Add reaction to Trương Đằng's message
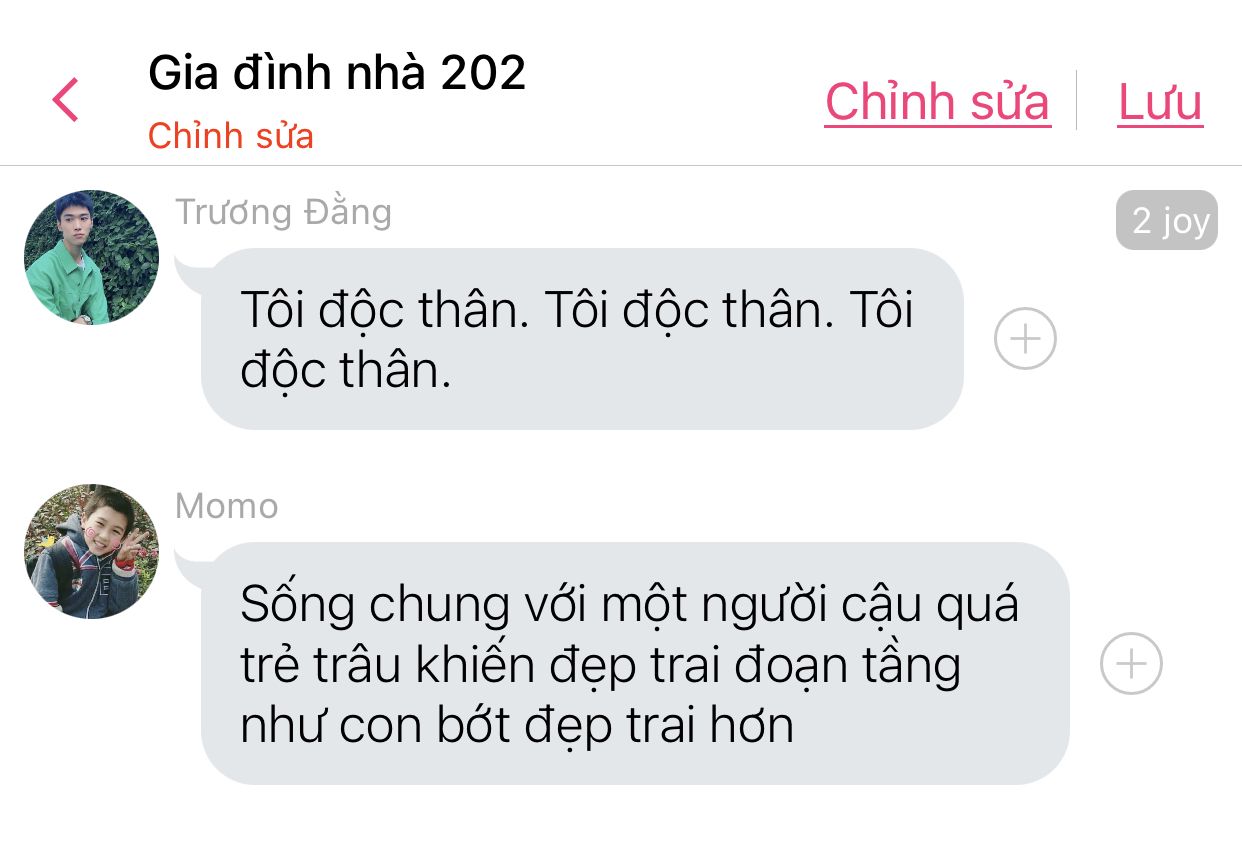The height and width of the screenshot is (841, 1242). click(1025, 339)
